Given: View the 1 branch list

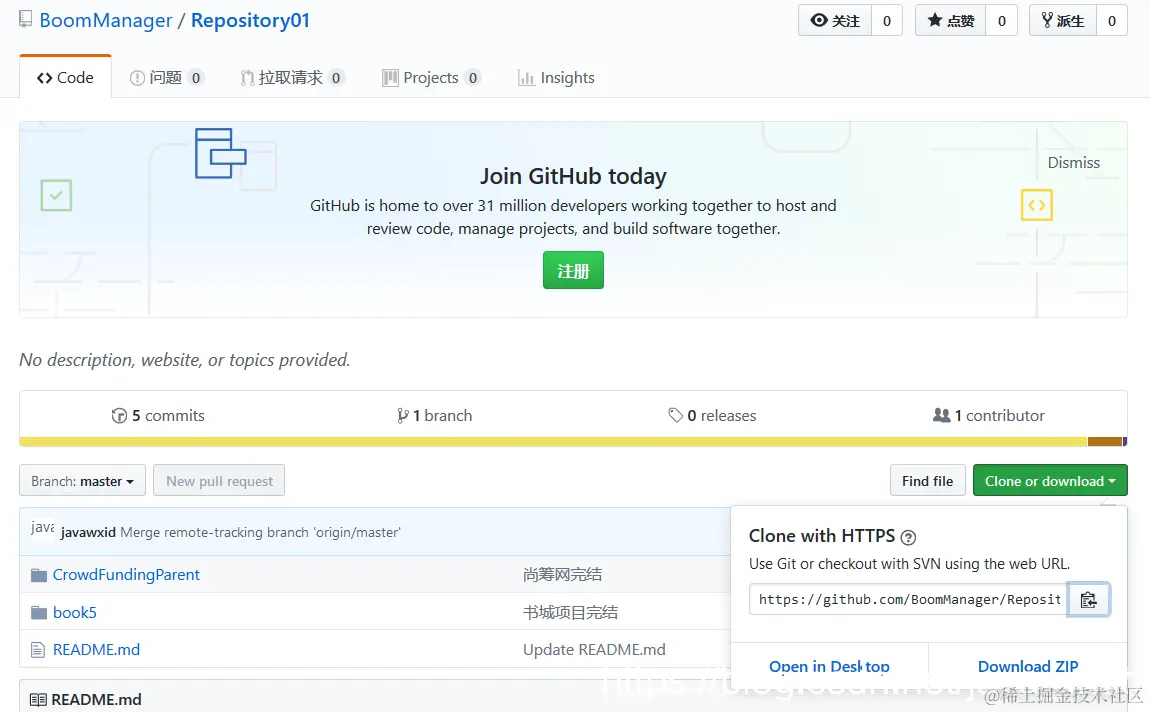Looking at the screenshot, I should 434,416.
